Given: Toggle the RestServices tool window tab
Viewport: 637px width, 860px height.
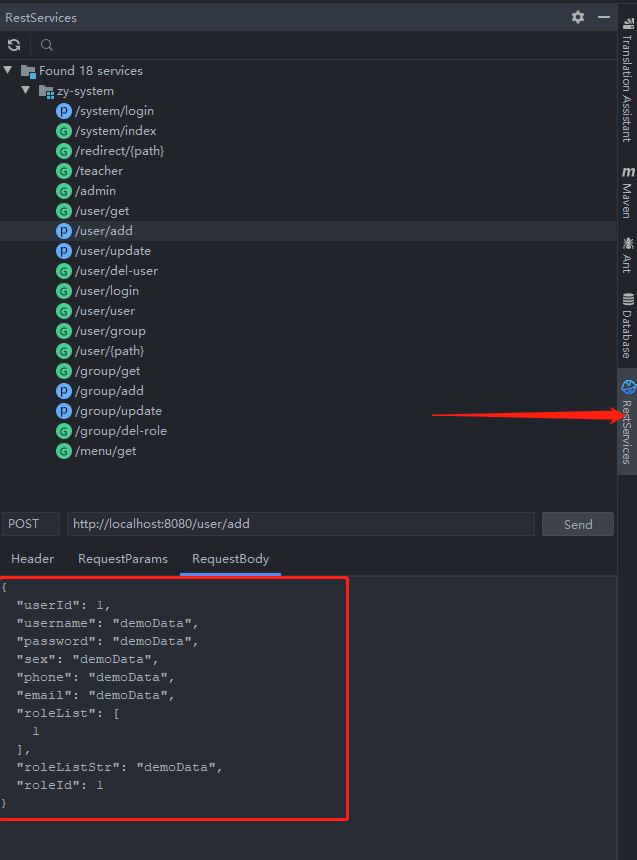Looking at the screenshot, I should point(627,422).
